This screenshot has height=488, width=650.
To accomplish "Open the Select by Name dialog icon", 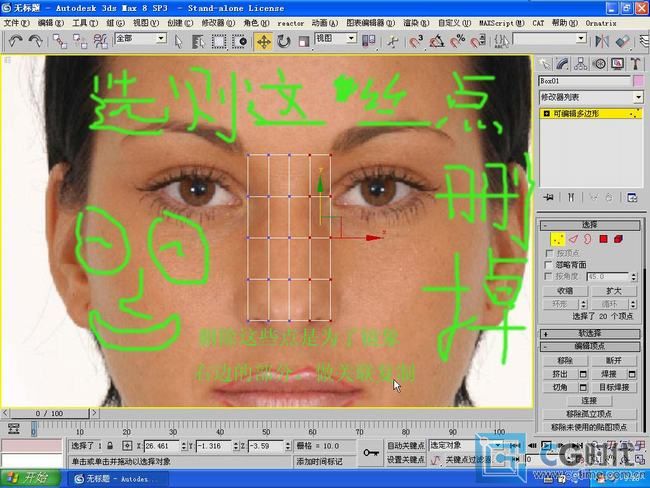I will [x=199, y=41].
